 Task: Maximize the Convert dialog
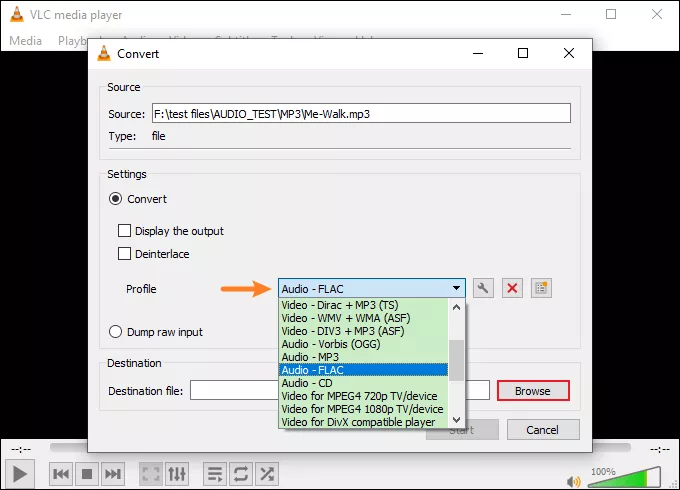523,53
